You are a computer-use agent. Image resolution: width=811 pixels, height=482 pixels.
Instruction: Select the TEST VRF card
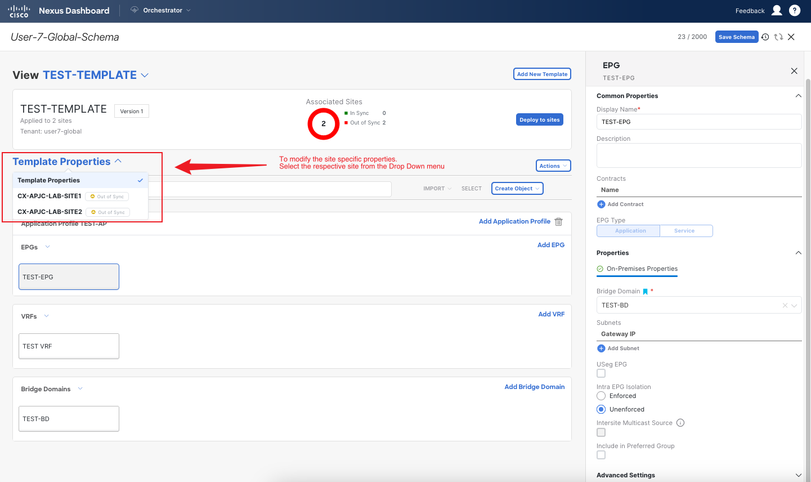click(69, 346)
